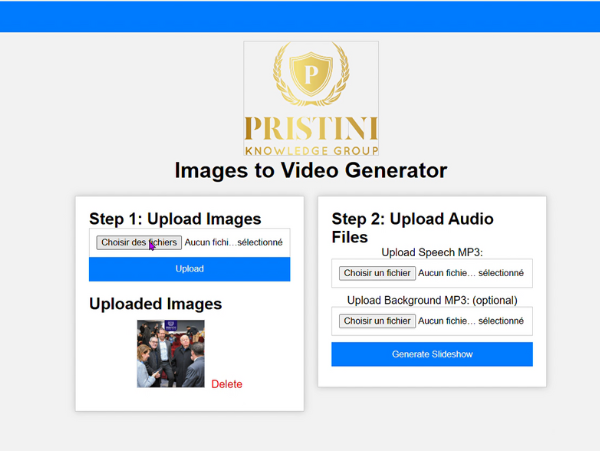This screenshot has height=451, width=600.
Task: Click 'Images to Video Generator' heading
Action: coord(311,170)
